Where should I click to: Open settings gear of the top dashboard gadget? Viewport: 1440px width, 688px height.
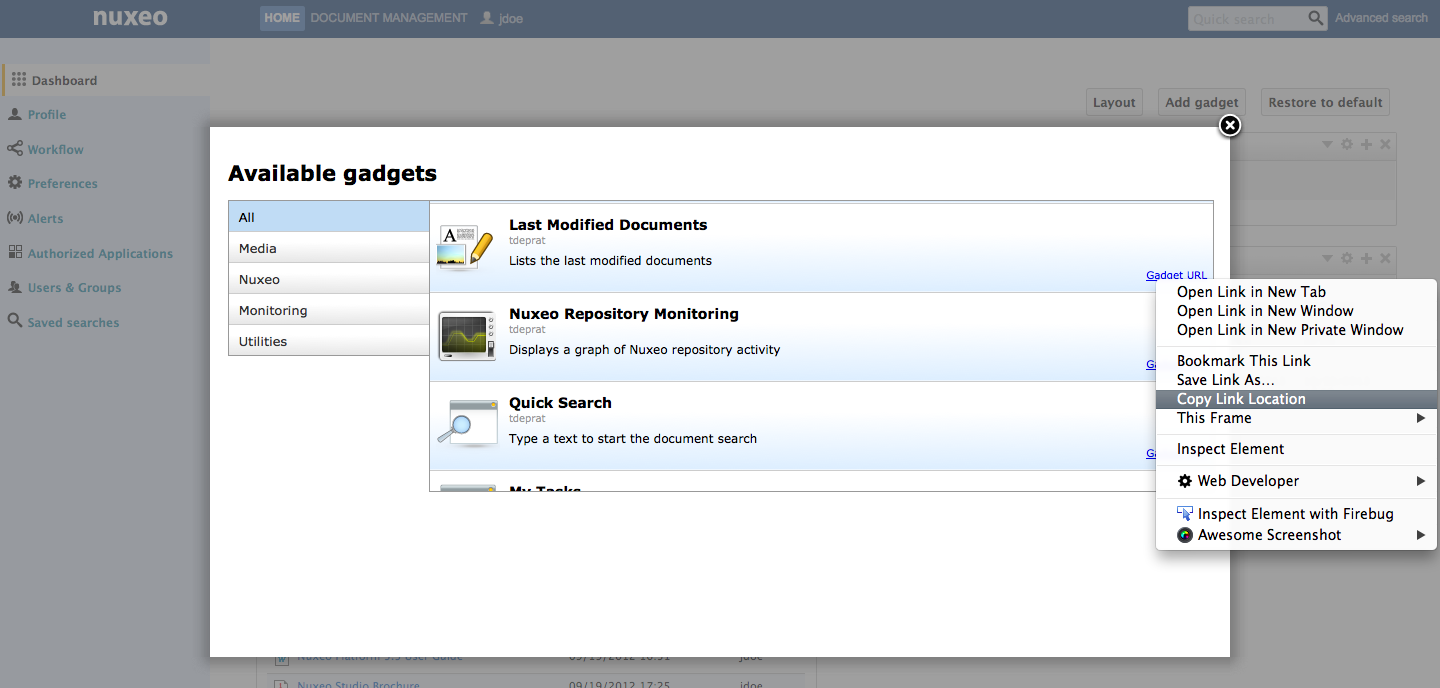pos(1347,145)
